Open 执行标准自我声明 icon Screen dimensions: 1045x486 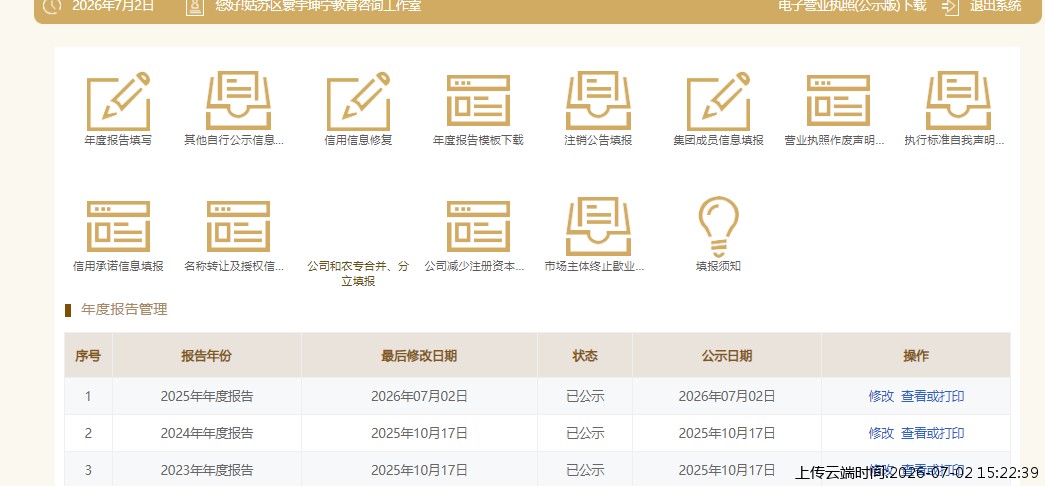click(x=958, y=101)
